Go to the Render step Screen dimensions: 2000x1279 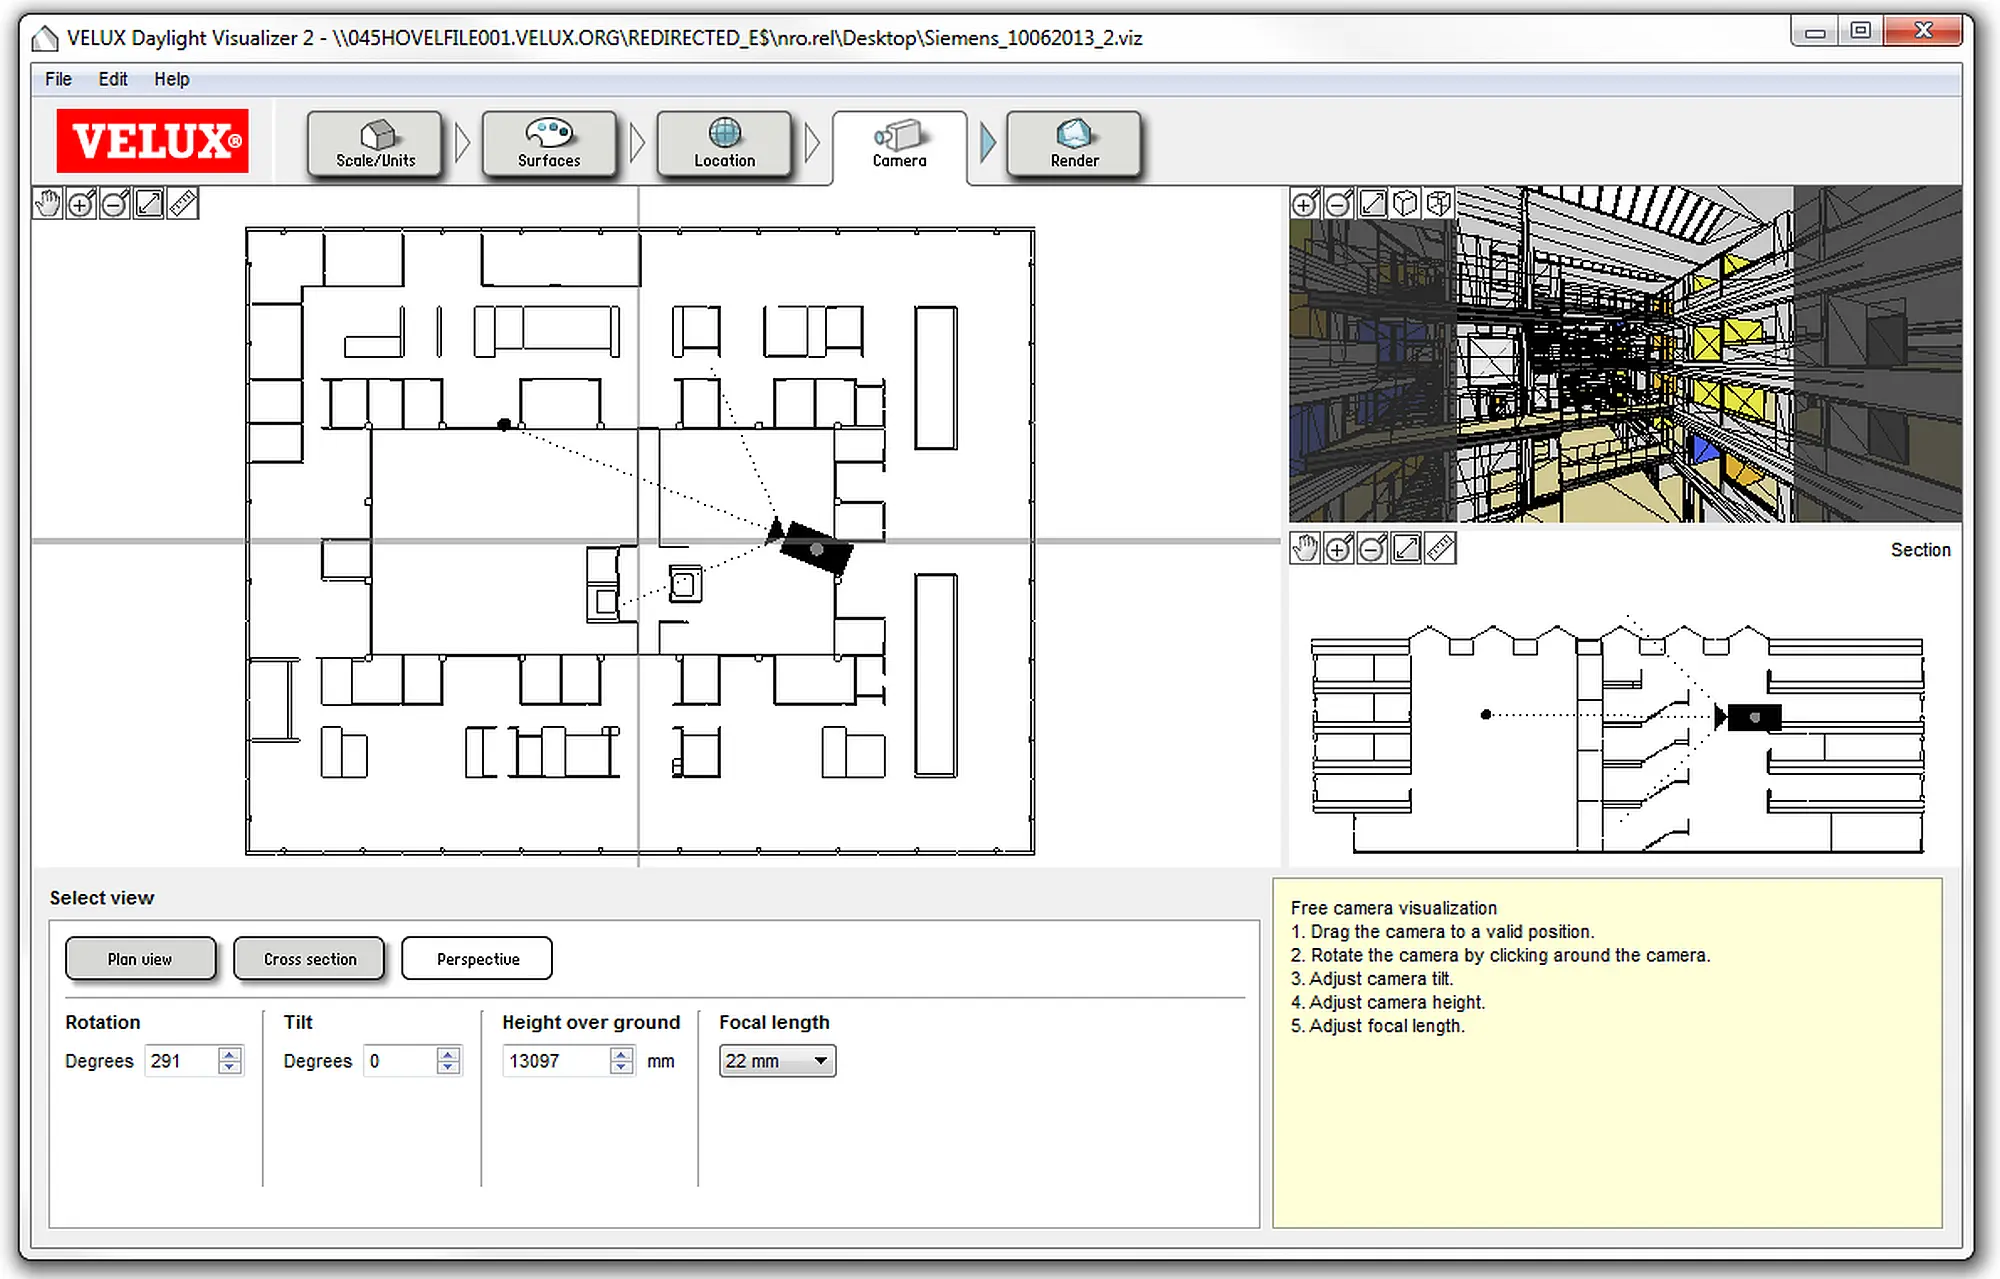click(1074, 145)
